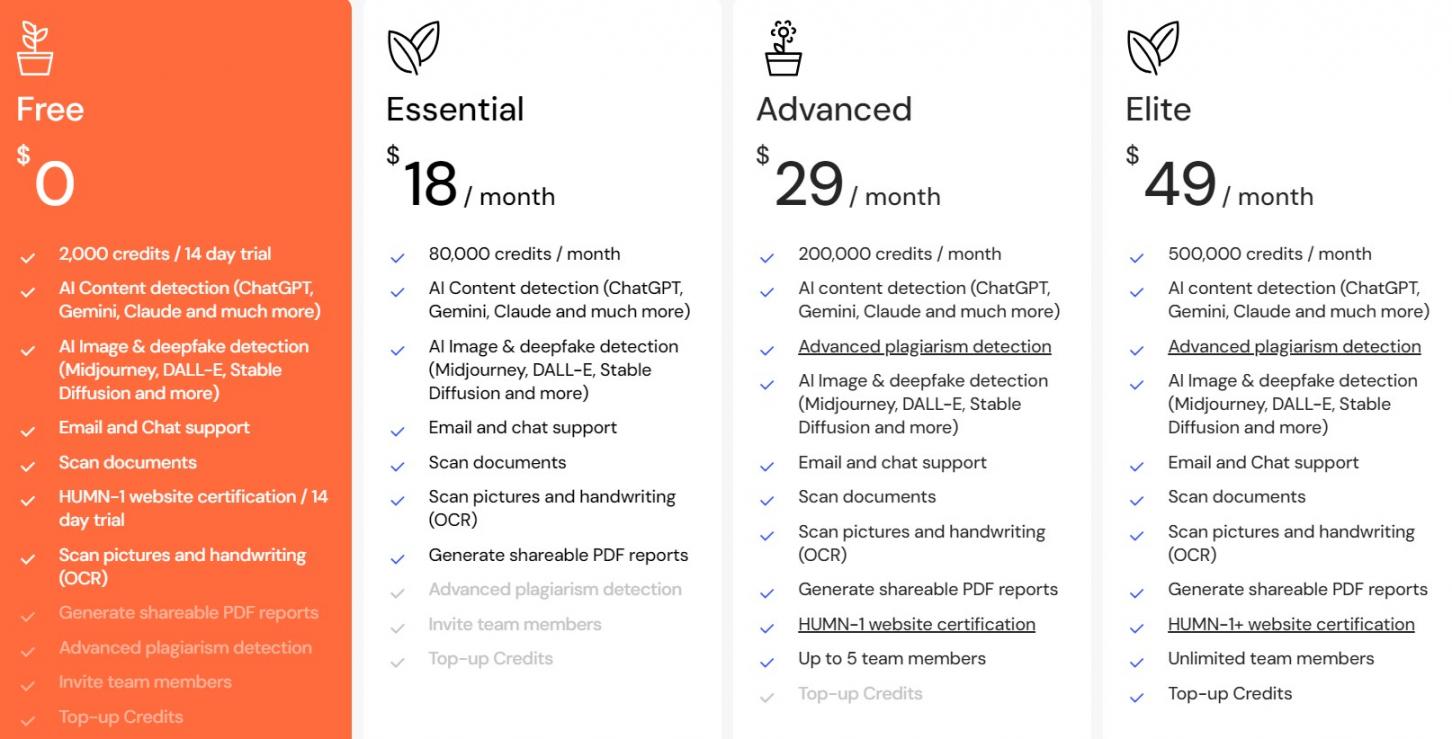Image resolution: width=1452 pixels, height=739 pixels.
Task: Click the Advanced plan flower pot icon
Action: [x=783, y=48]
